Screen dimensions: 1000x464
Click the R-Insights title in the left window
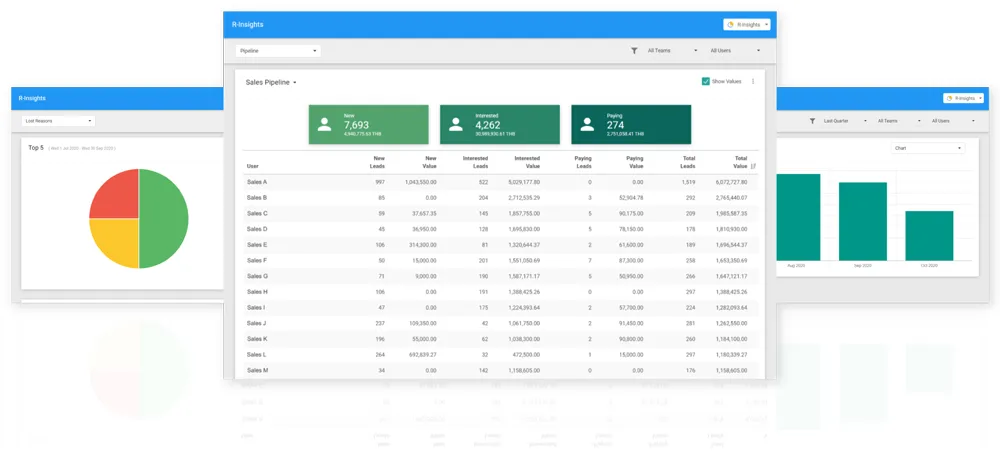click(x=32, y=98)
